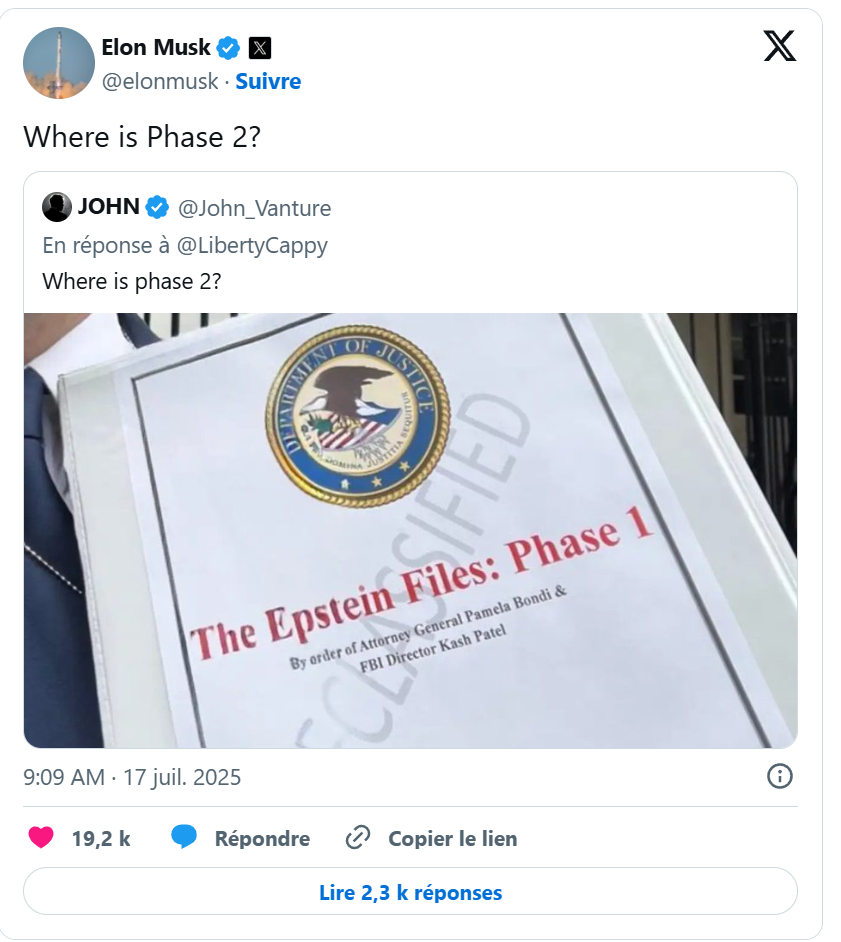The height and width of the screenshot is (942, 841).
Task: Click the blue reply speech bubble icon
Action: [x=184, y=837]
